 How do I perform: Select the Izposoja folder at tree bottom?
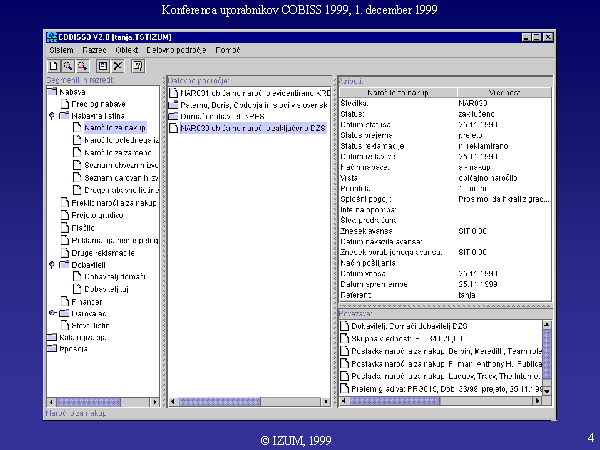click(x=51, y=350)
